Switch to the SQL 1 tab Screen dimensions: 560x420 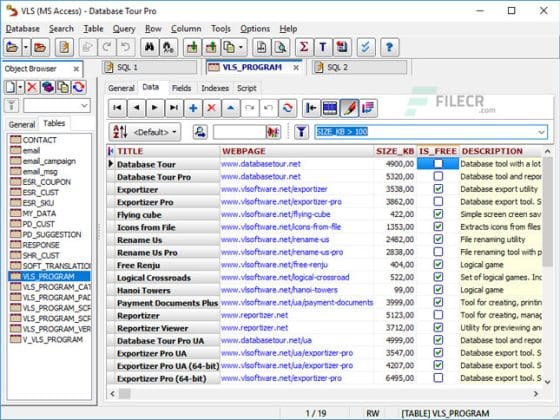[x=149, y=67]
